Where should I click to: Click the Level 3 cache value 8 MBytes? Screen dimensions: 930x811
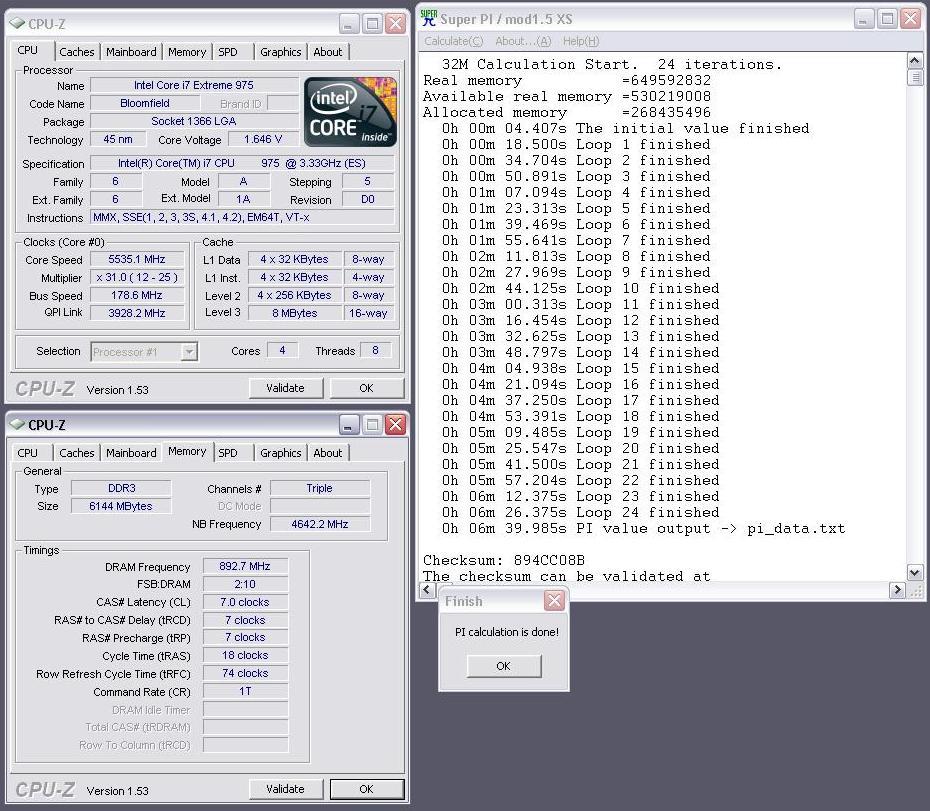[295, 313]
